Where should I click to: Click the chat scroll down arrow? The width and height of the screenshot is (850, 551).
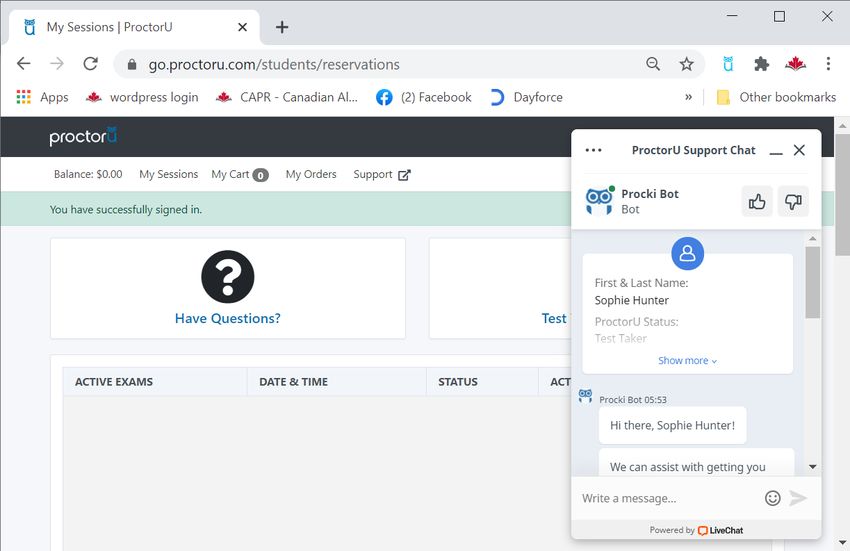(812, 466)
